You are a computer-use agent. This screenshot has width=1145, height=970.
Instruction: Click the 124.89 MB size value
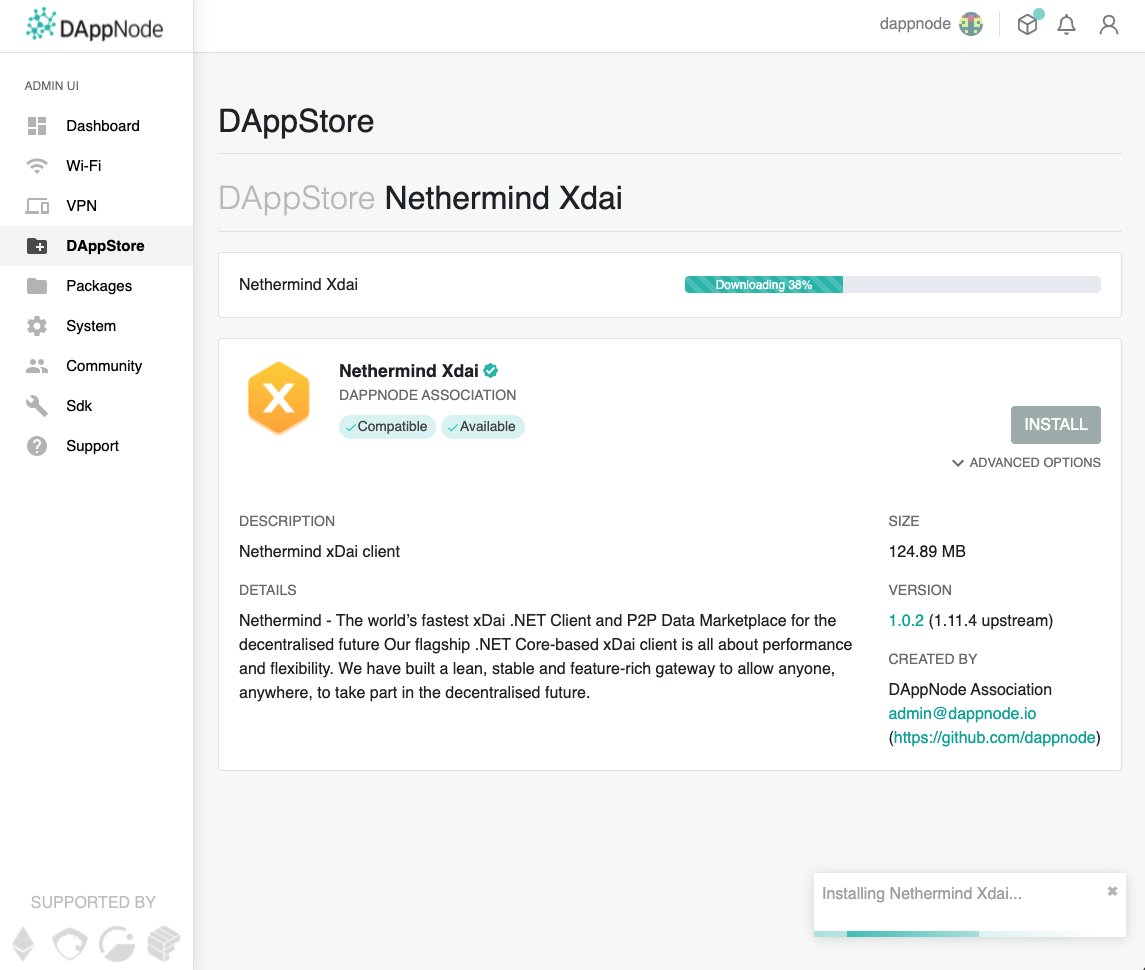coord(927,551)
